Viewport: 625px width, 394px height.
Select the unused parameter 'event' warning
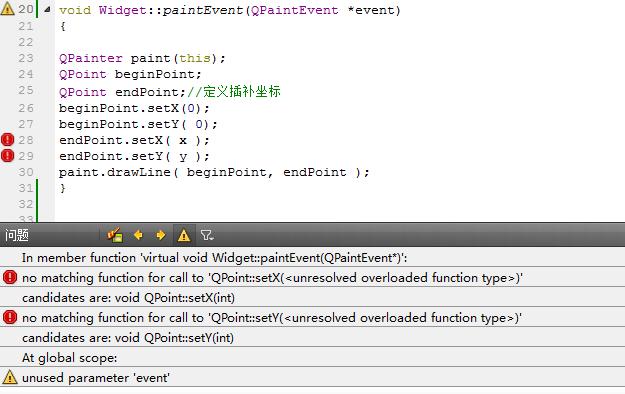(312, 378)
